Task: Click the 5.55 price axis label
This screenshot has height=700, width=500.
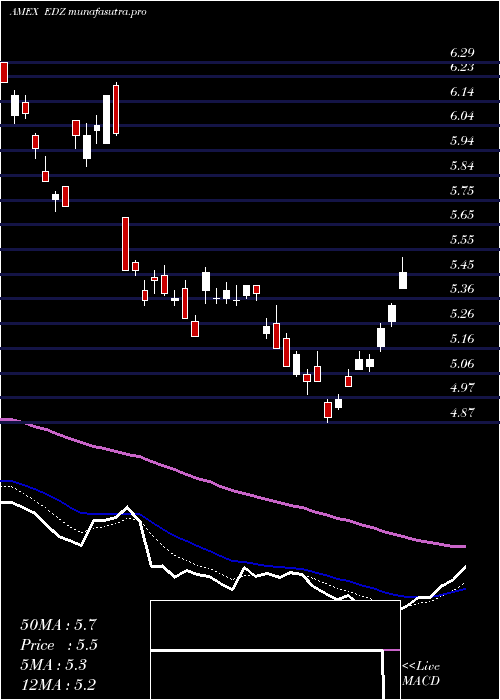Action: point(462,240)
